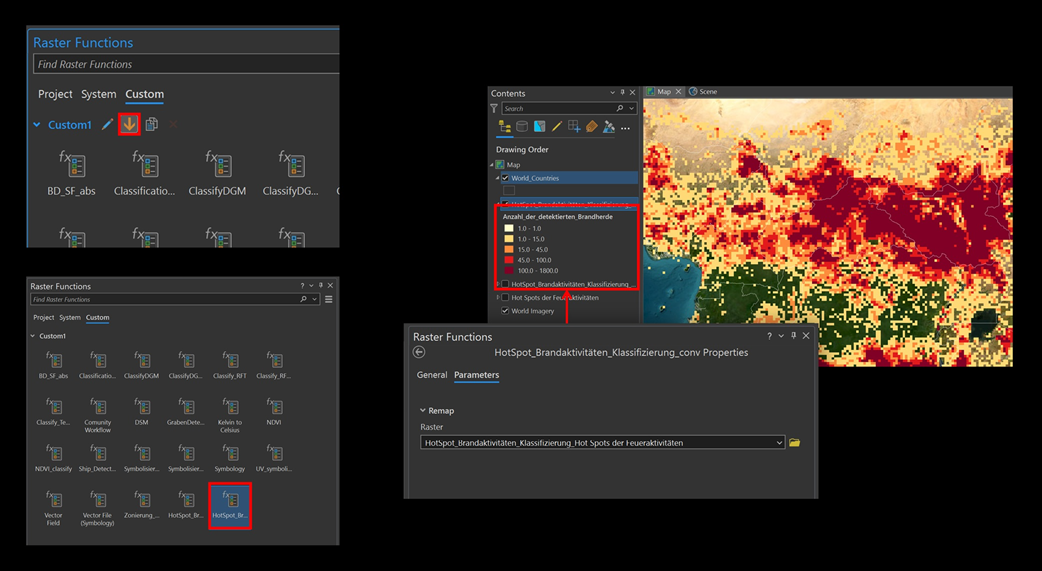Open search options dropdown in lower Raster Functions
Screen dimensions: 1042x571
pos(314,299)
